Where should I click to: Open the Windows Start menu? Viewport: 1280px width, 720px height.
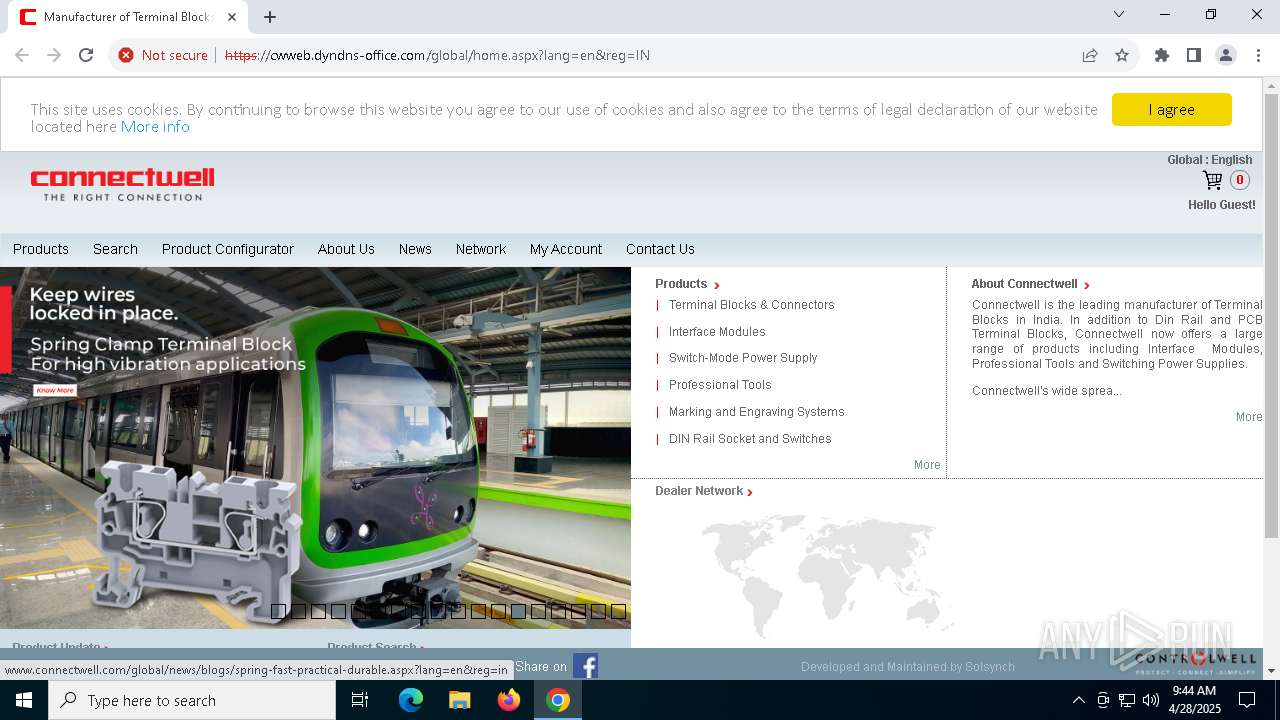point(24,700)
